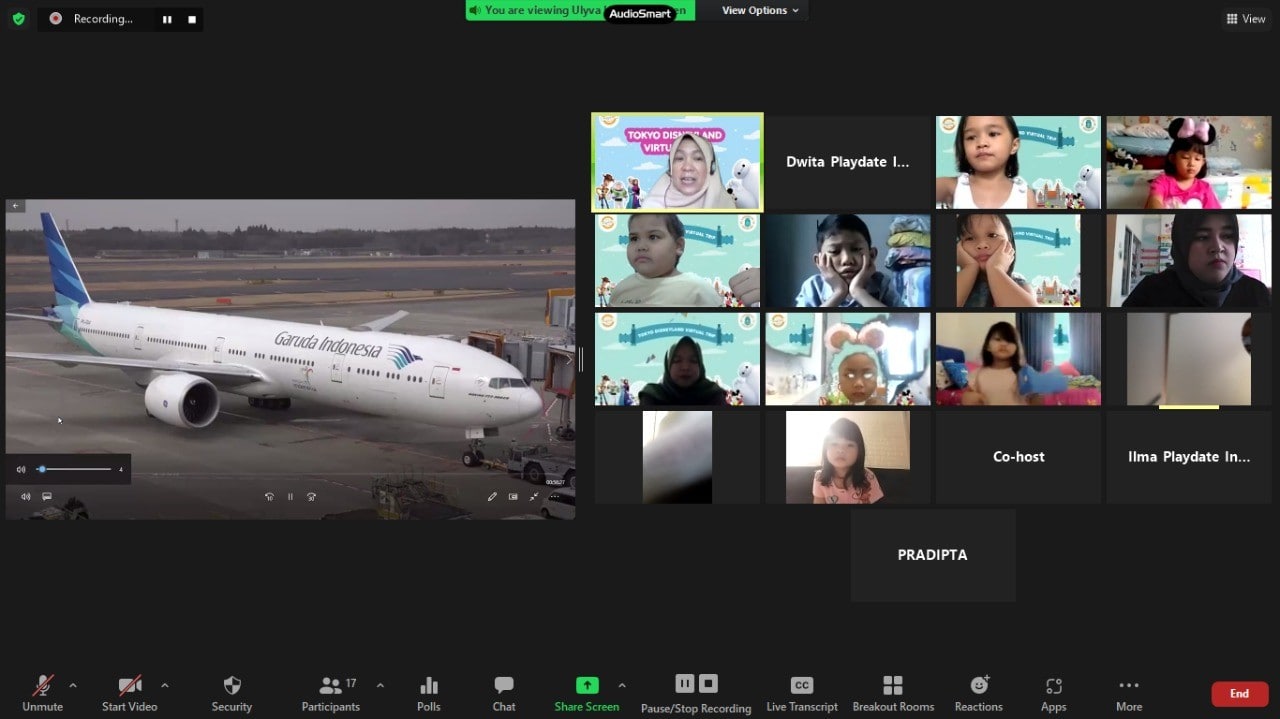Toggle subtitles icon in the video player
Screen dimensions: 1280x719
click(46, 496)
